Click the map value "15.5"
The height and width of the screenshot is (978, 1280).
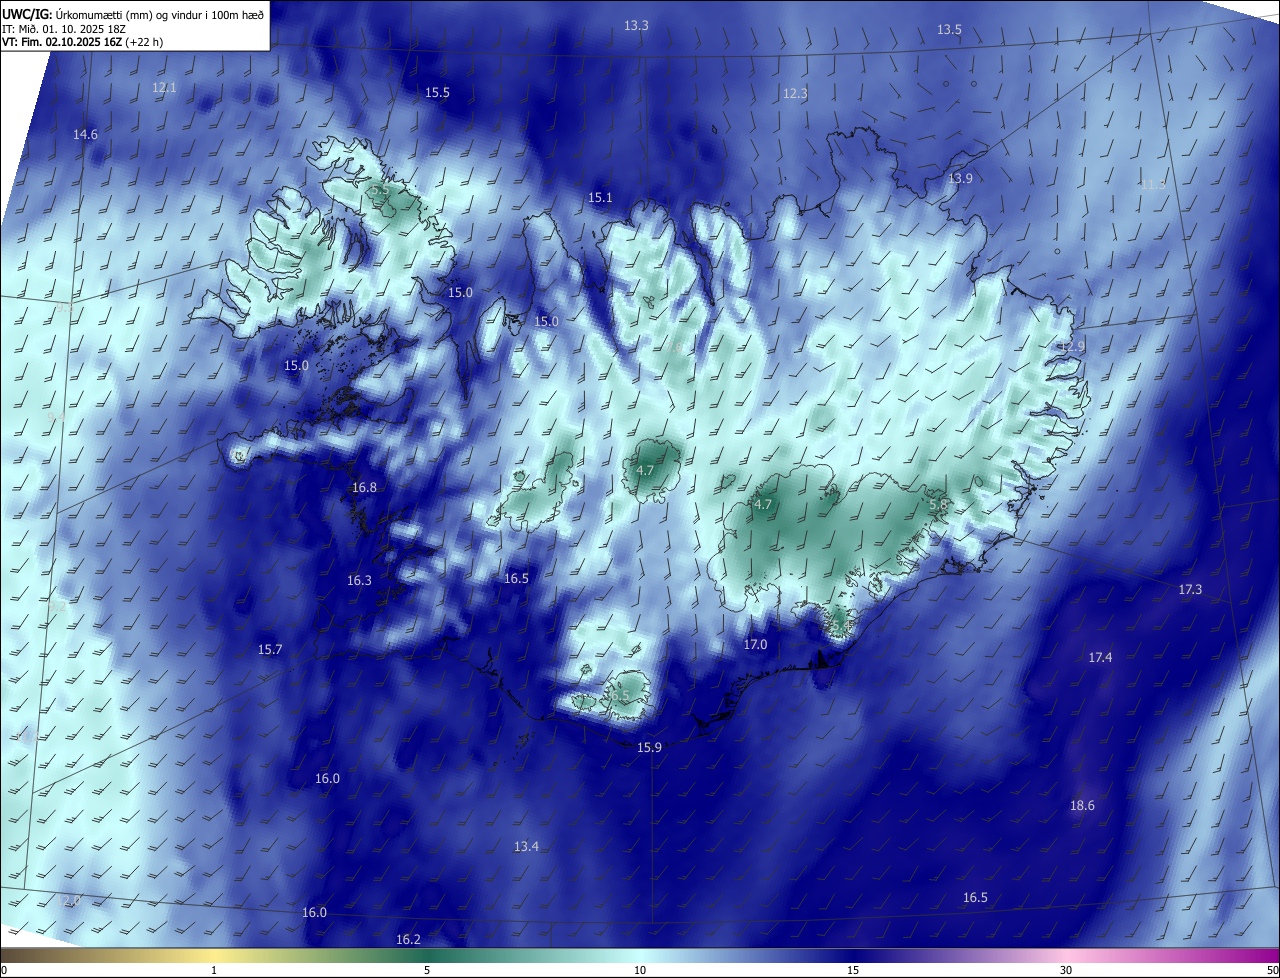[x=437, y=92]
